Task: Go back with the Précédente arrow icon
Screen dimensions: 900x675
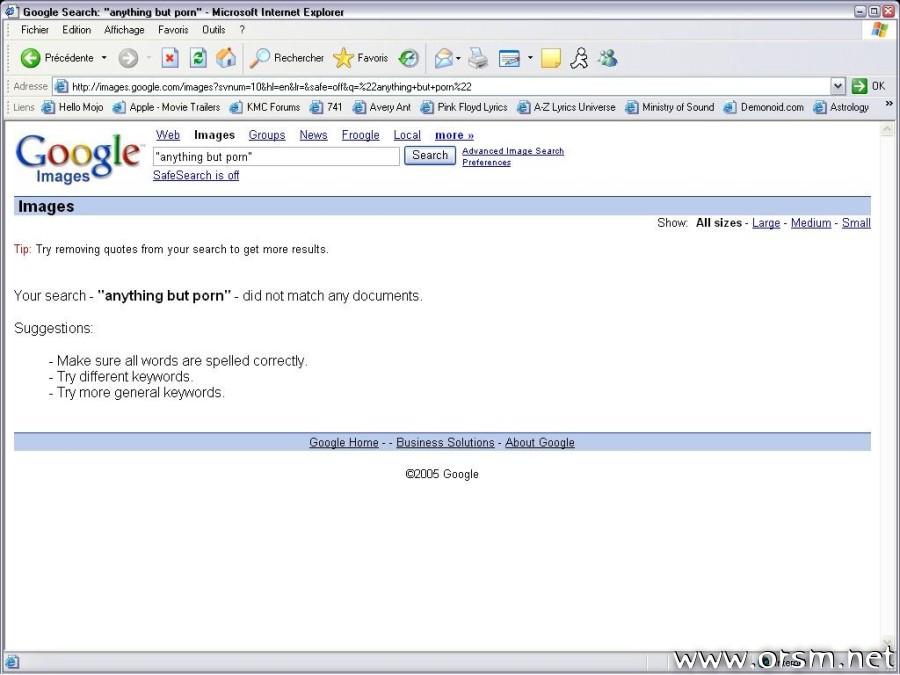Action: (x=30, y=58)
